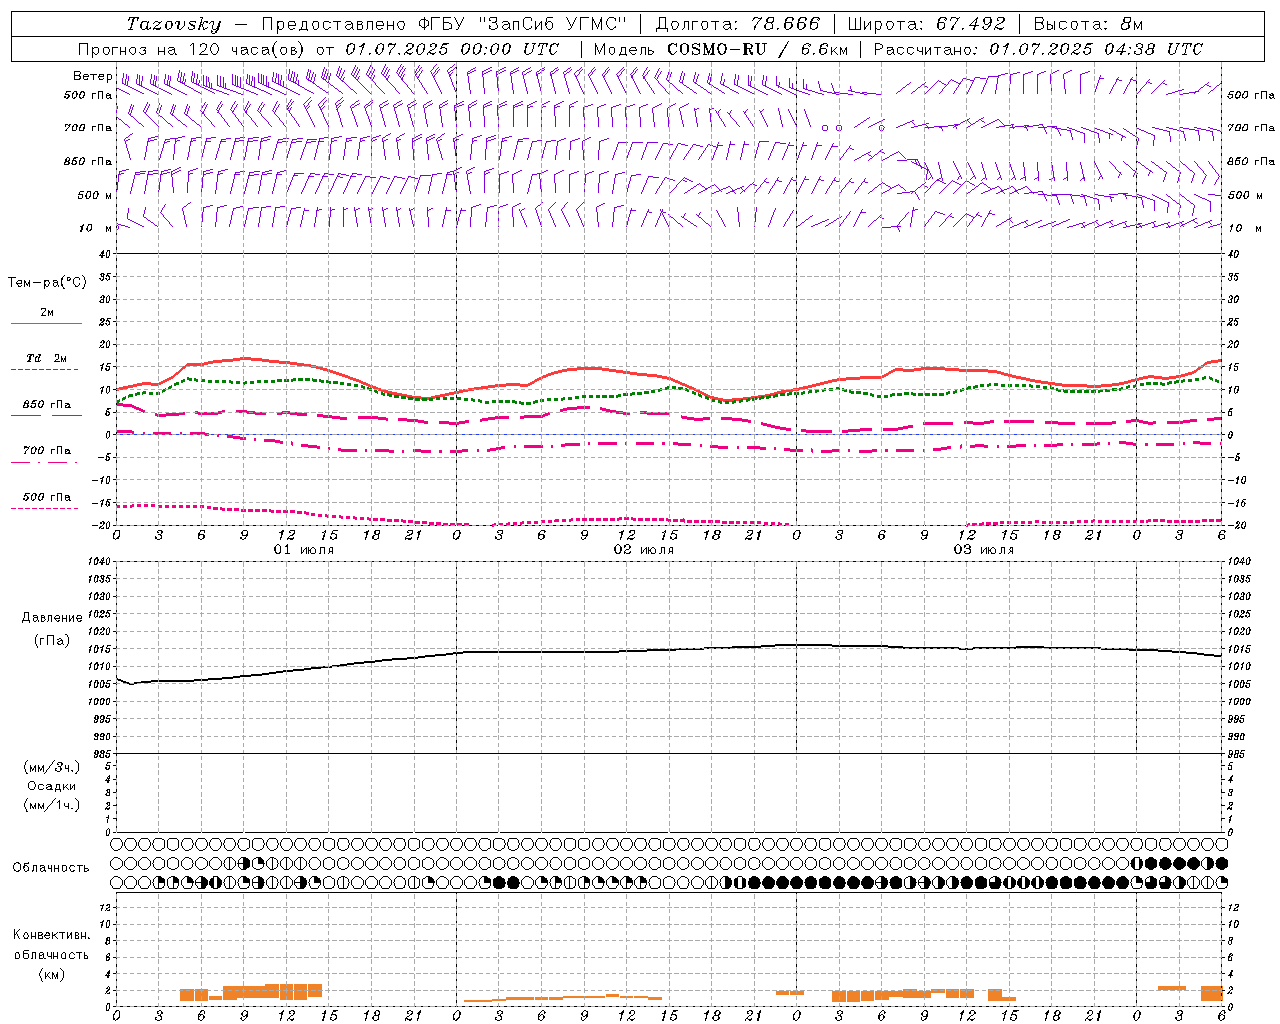
Task: Click the "Td 2м" dew point legend entry
Action: 46,358
